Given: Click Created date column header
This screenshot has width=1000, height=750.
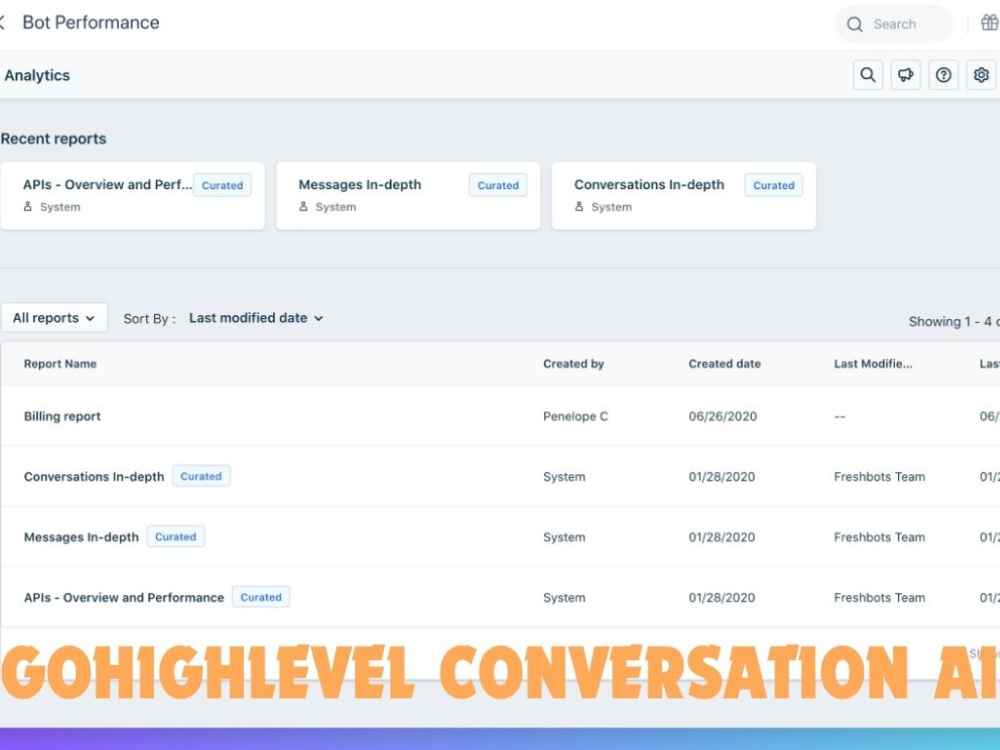Looking at the screenshot, I should pyautogui.click(x=724, y=364).
